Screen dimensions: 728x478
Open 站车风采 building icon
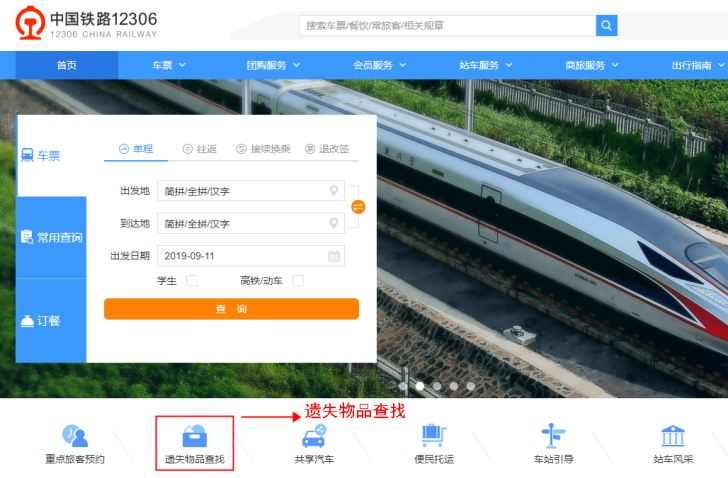click(673, 436)
